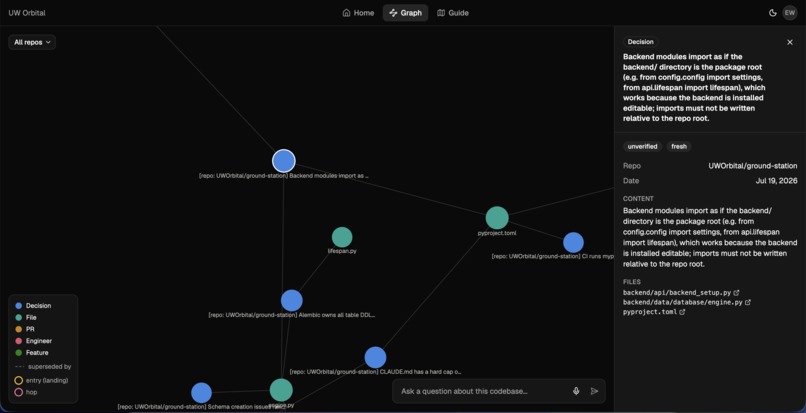The image size is (806, 413).
Task: Open the Guide tab
Action: pyautogui.click(x=453, y=13)
